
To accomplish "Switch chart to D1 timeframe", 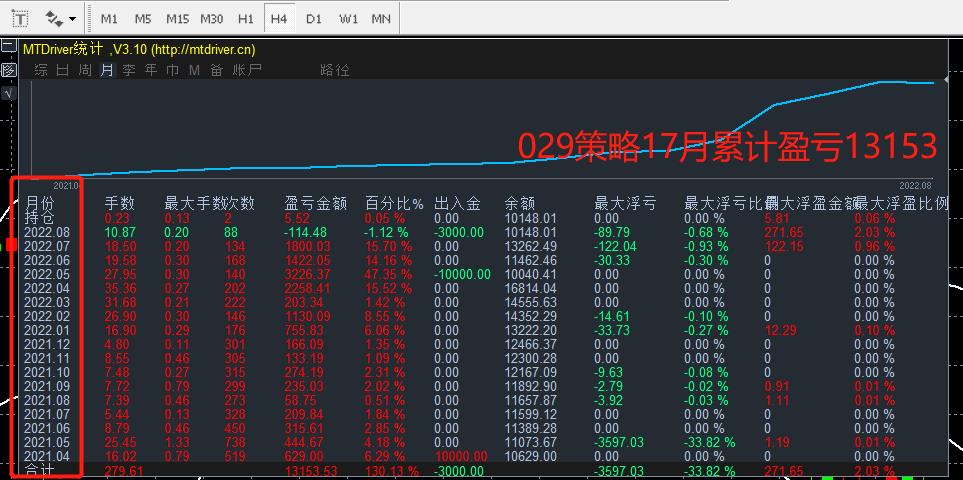I will tap(313, 19).
